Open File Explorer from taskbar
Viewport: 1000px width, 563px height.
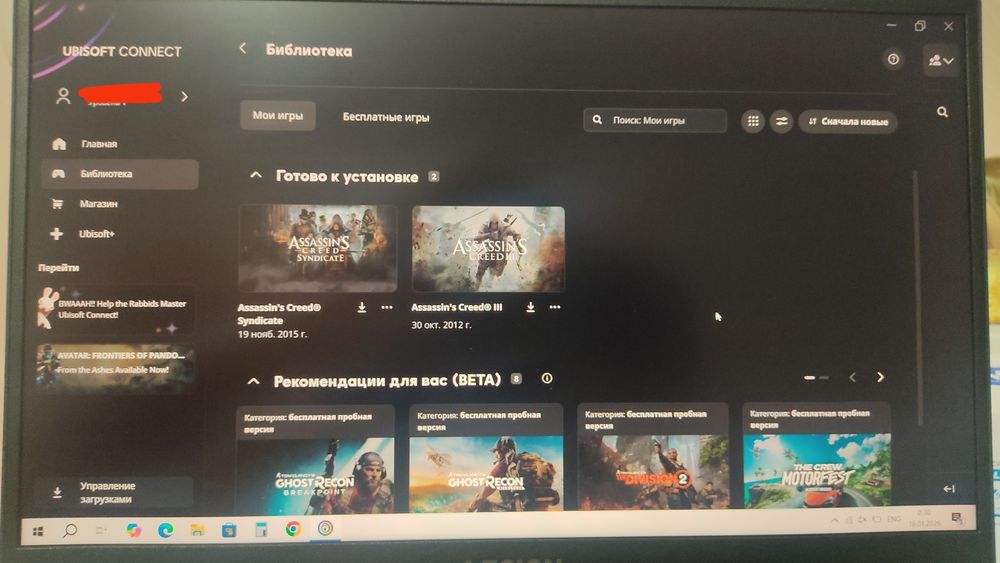coord(198,530)
